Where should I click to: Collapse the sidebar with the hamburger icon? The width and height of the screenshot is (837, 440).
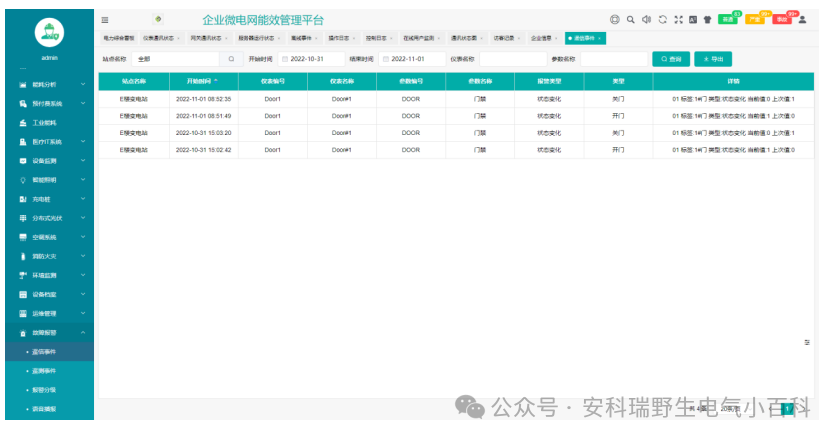105,20
